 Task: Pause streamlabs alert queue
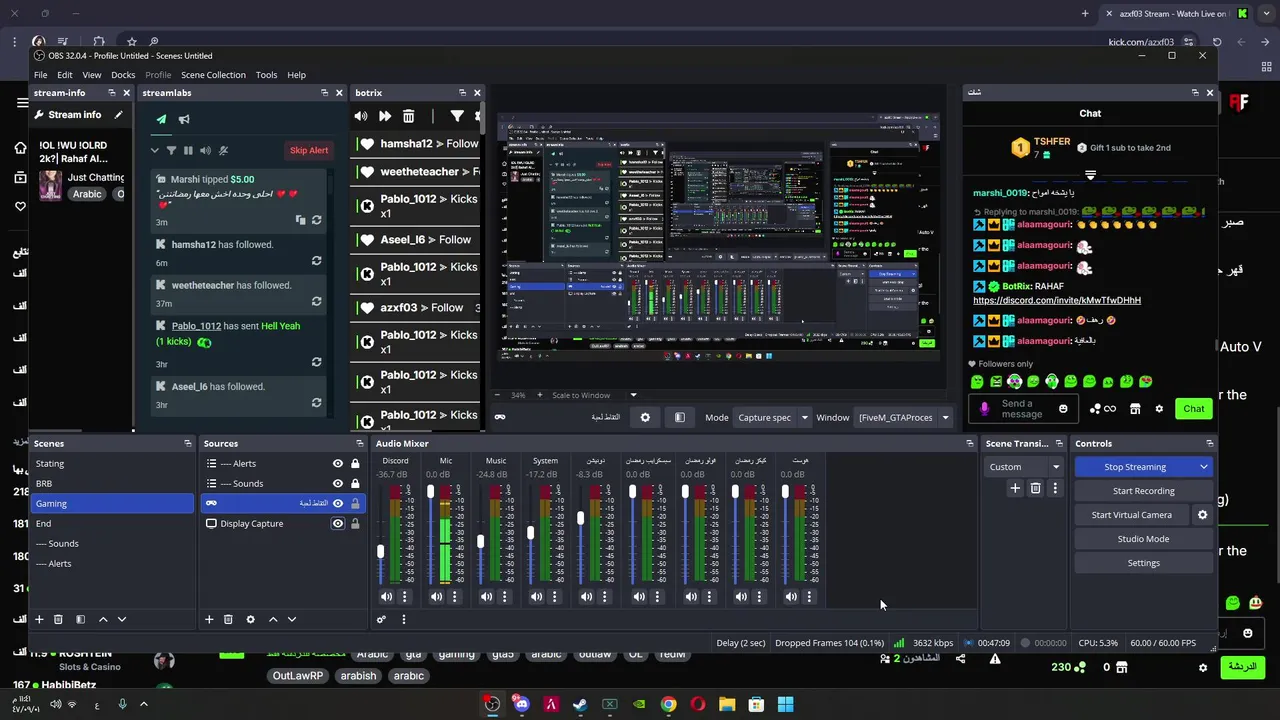click(188, 150)
